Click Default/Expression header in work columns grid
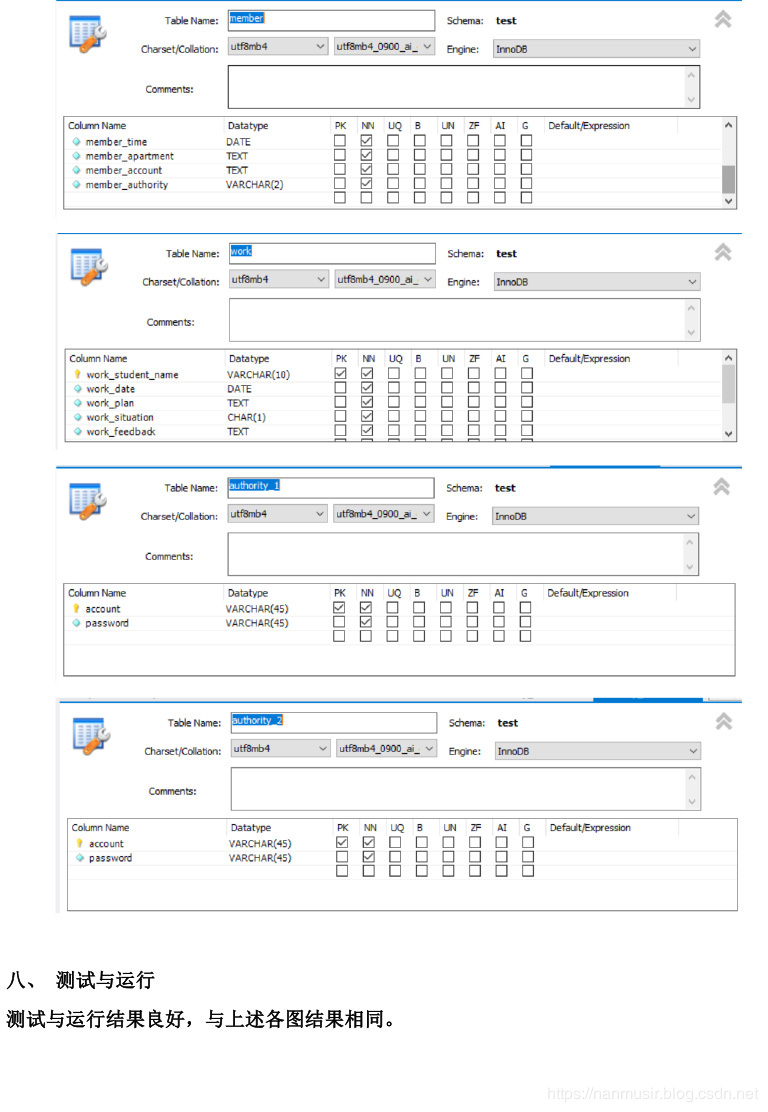This screenshot has height=1112, width=768. click(589, 358)
